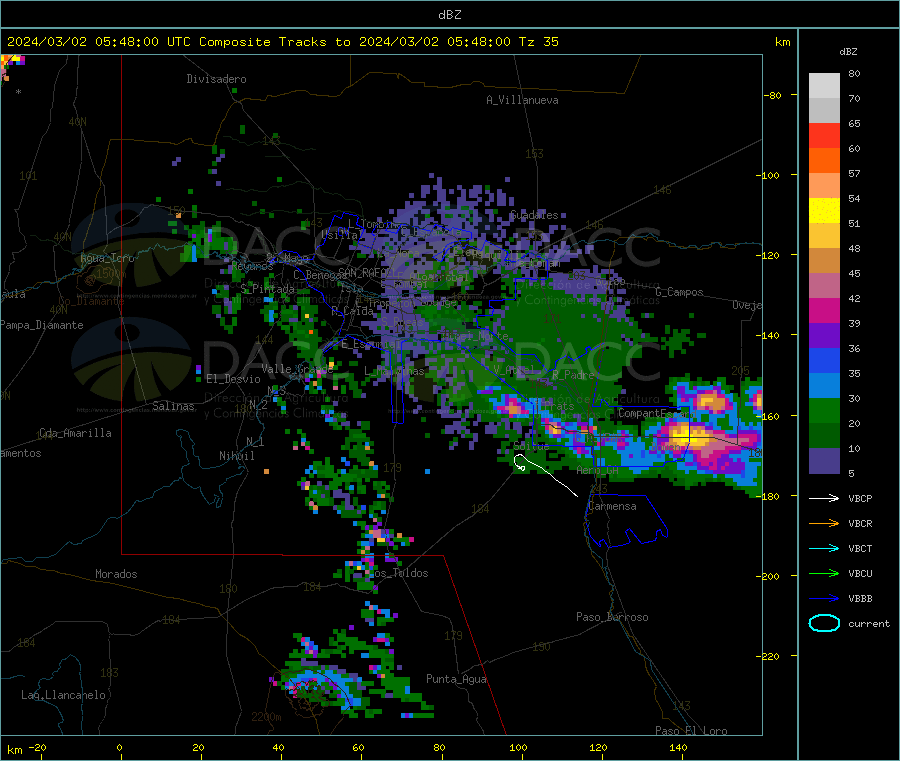Click the blue VBBB arrow in legend
This screenshot has height=761, width=900.
click(x=824, y=598)
